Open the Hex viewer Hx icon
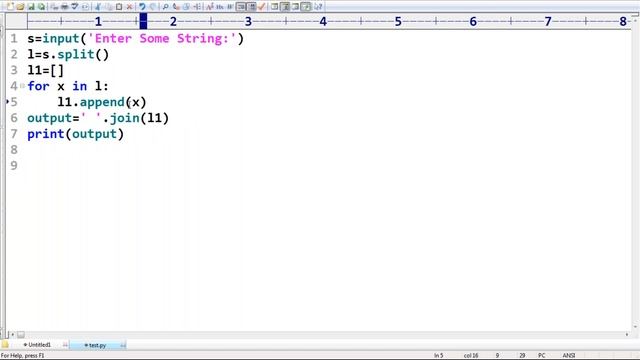This screenshot has width=640, height=360. tap(220, 7)
